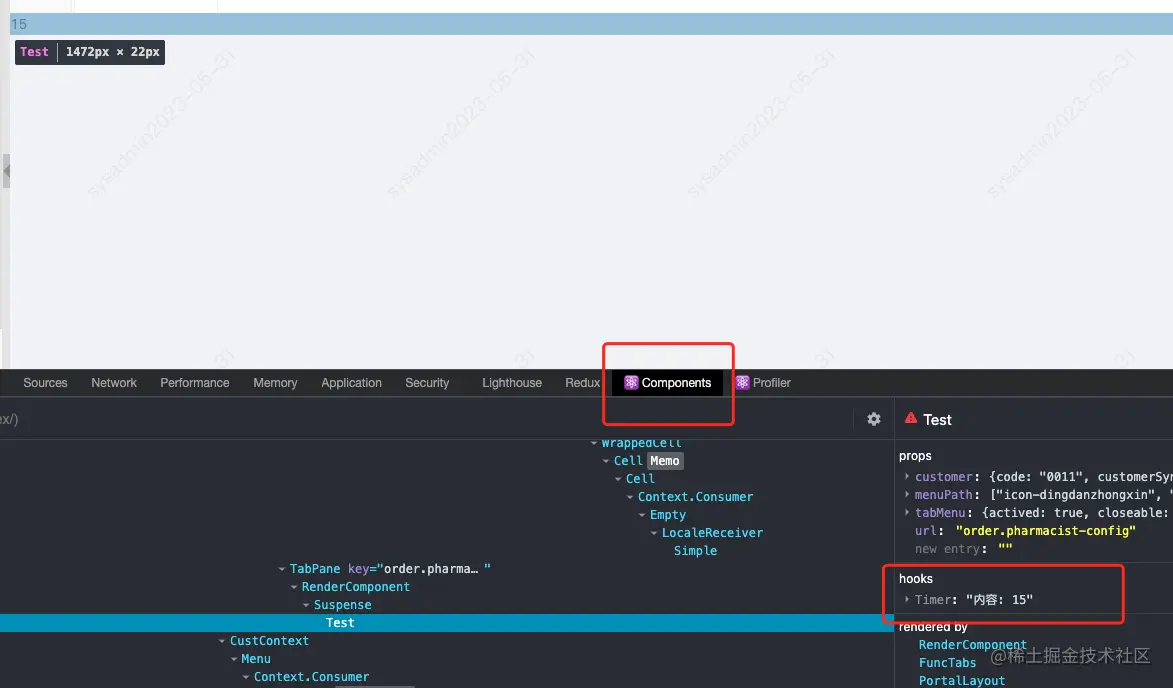Click the React icon on Components tab

(631, 383)
